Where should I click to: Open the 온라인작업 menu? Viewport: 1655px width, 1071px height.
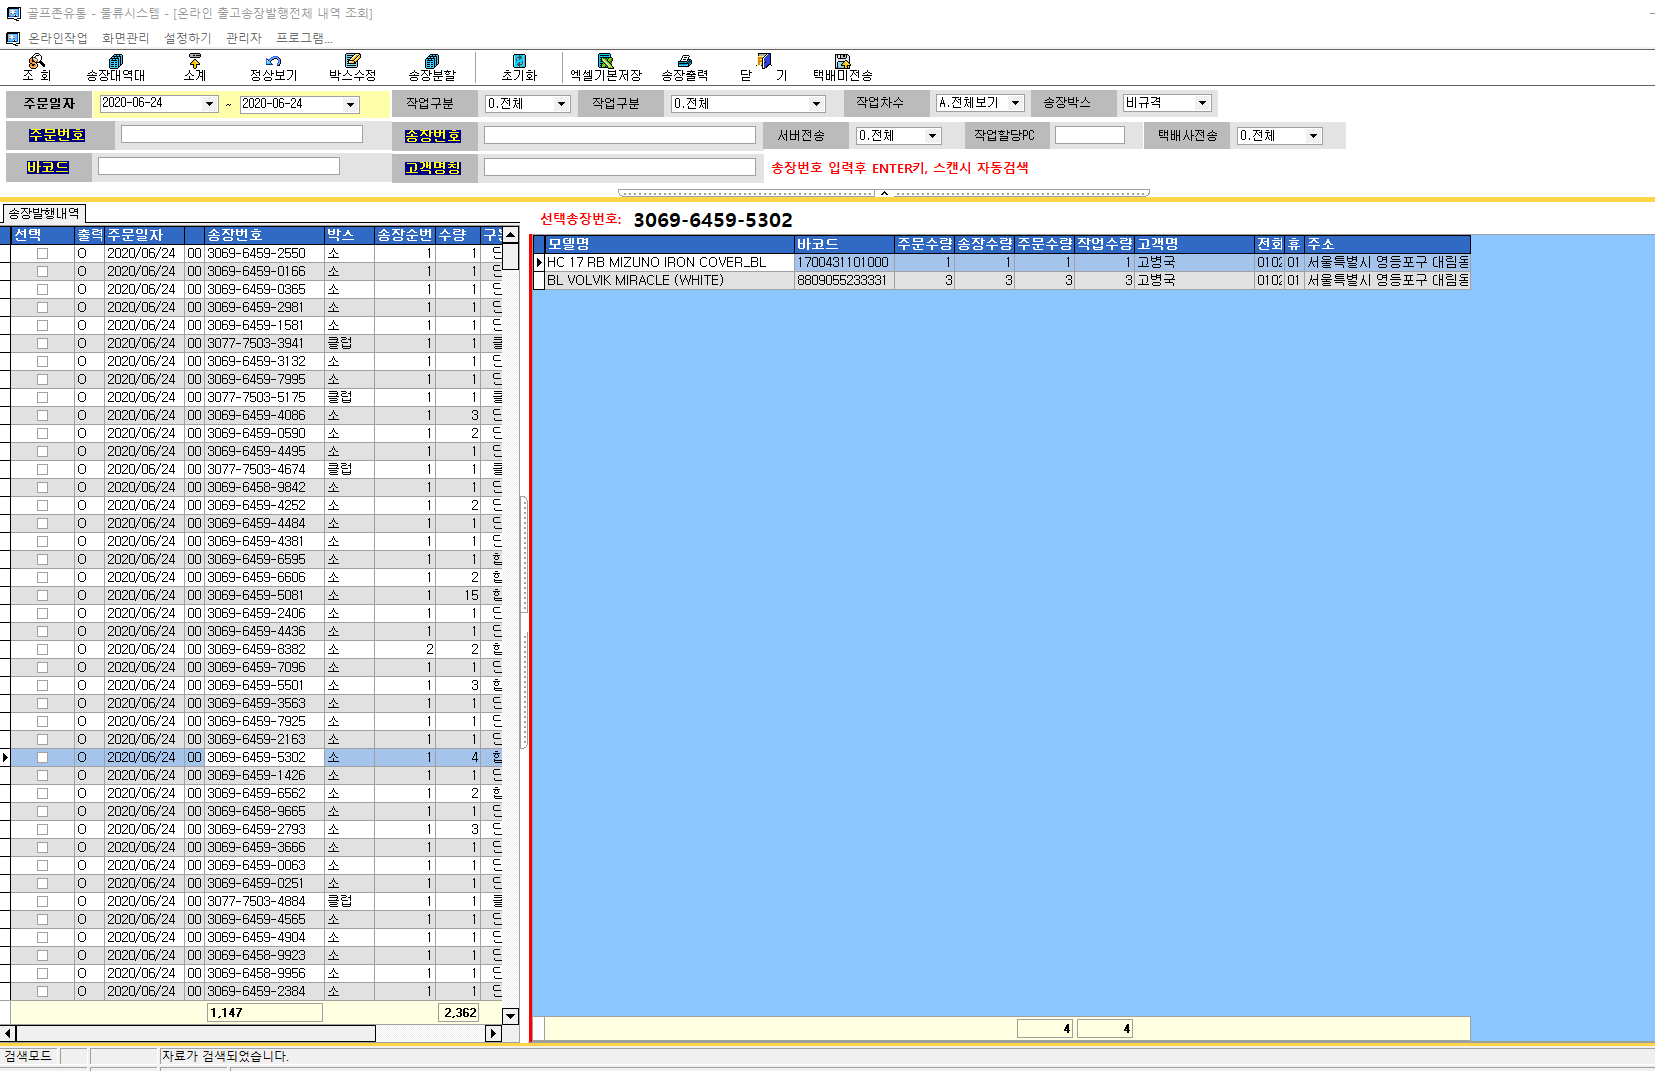click(x=57, y=38)
